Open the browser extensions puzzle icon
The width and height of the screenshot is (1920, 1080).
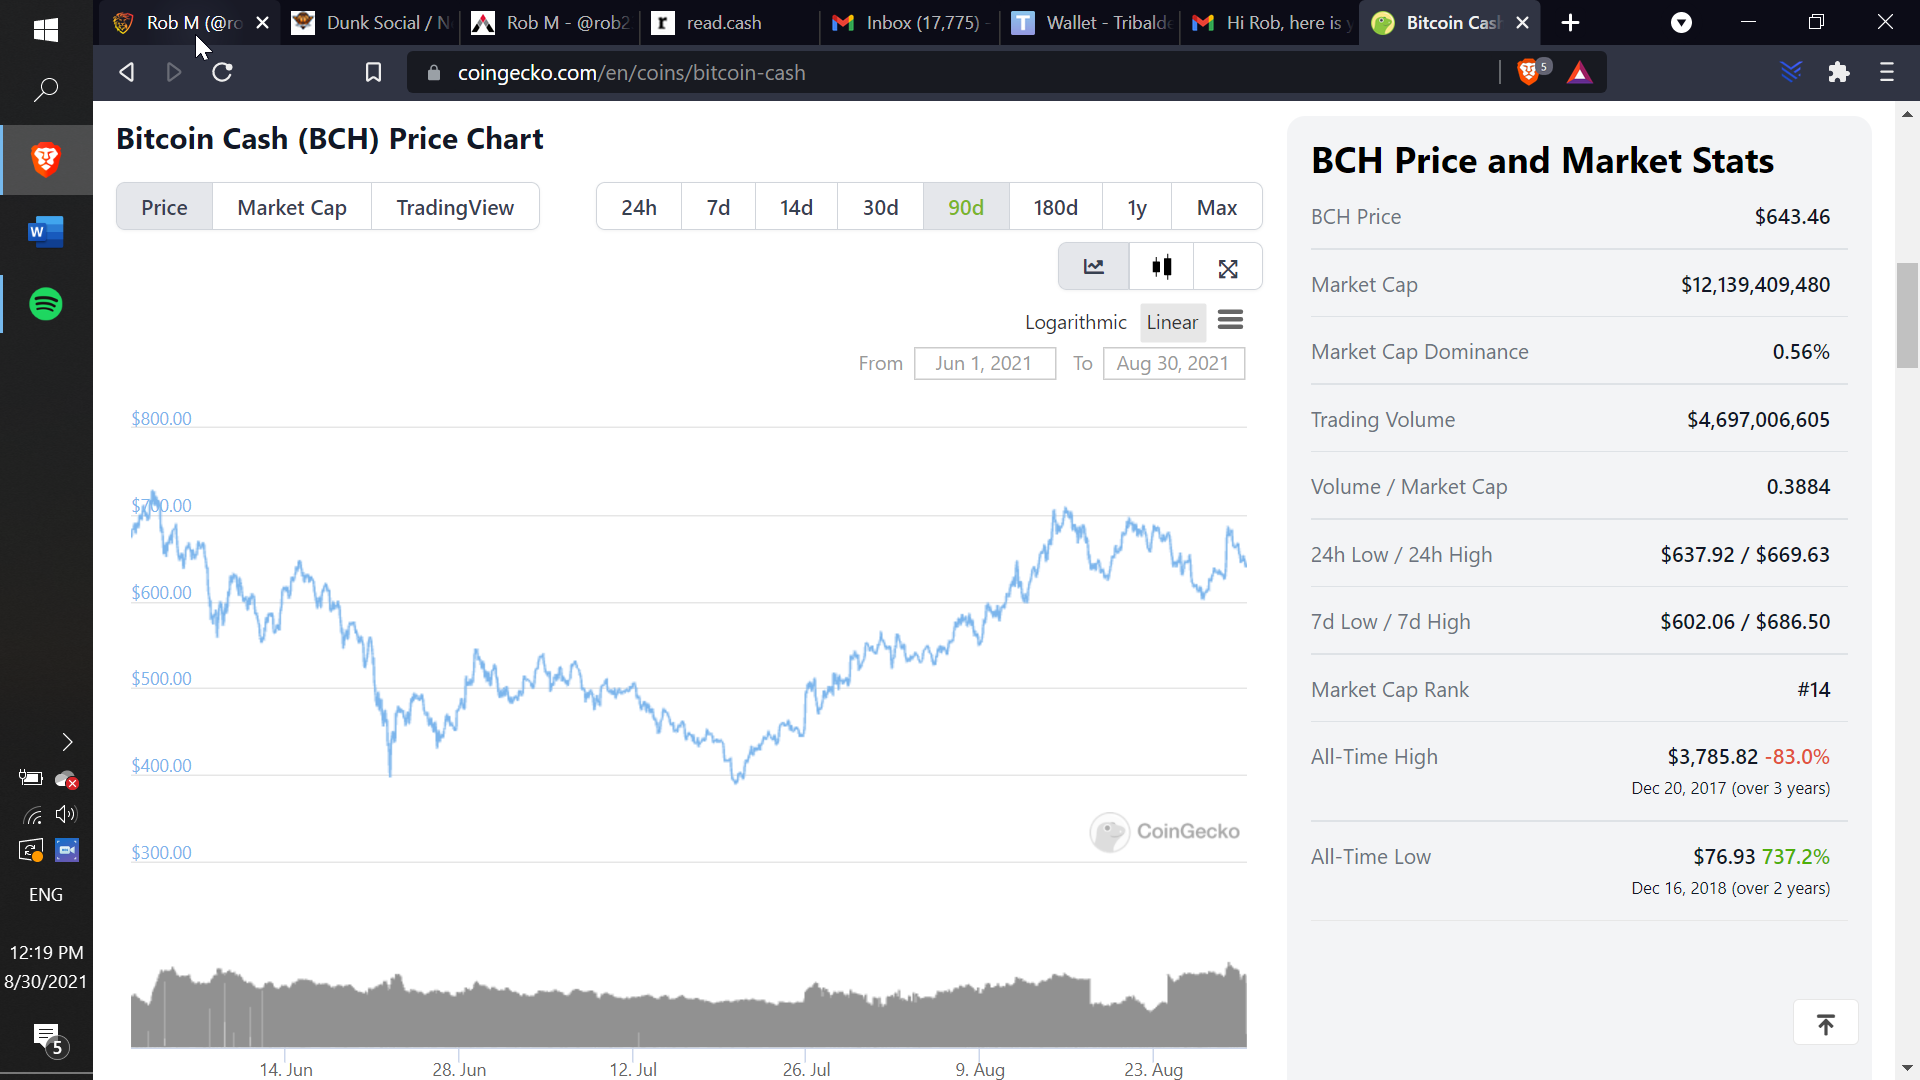(x=1838, y=72)
